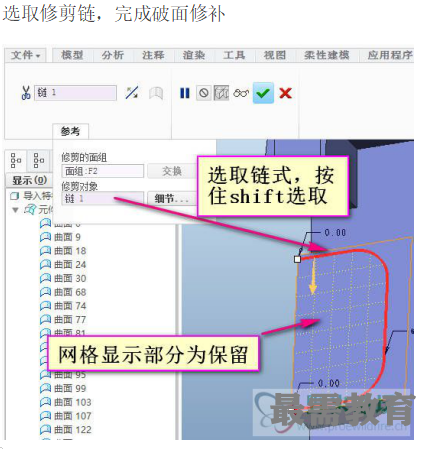This screenshot has height=449, width=422.
Task: Click the surface icon beside 曲面 122
Action: (x=45, y=430)
